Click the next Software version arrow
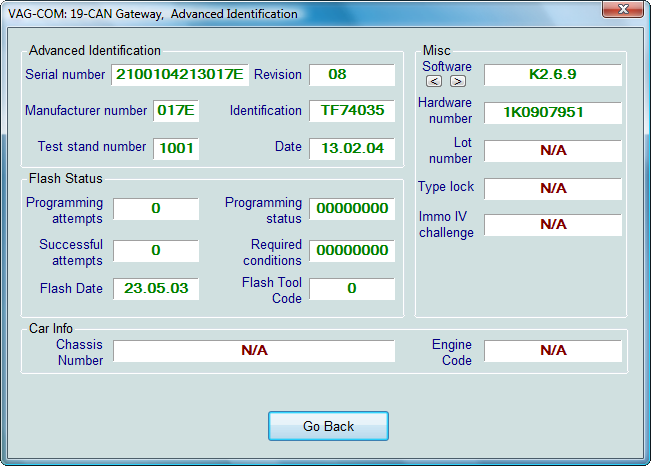The height and width of the screenshot is (466, 651). (x=458, y=81)
